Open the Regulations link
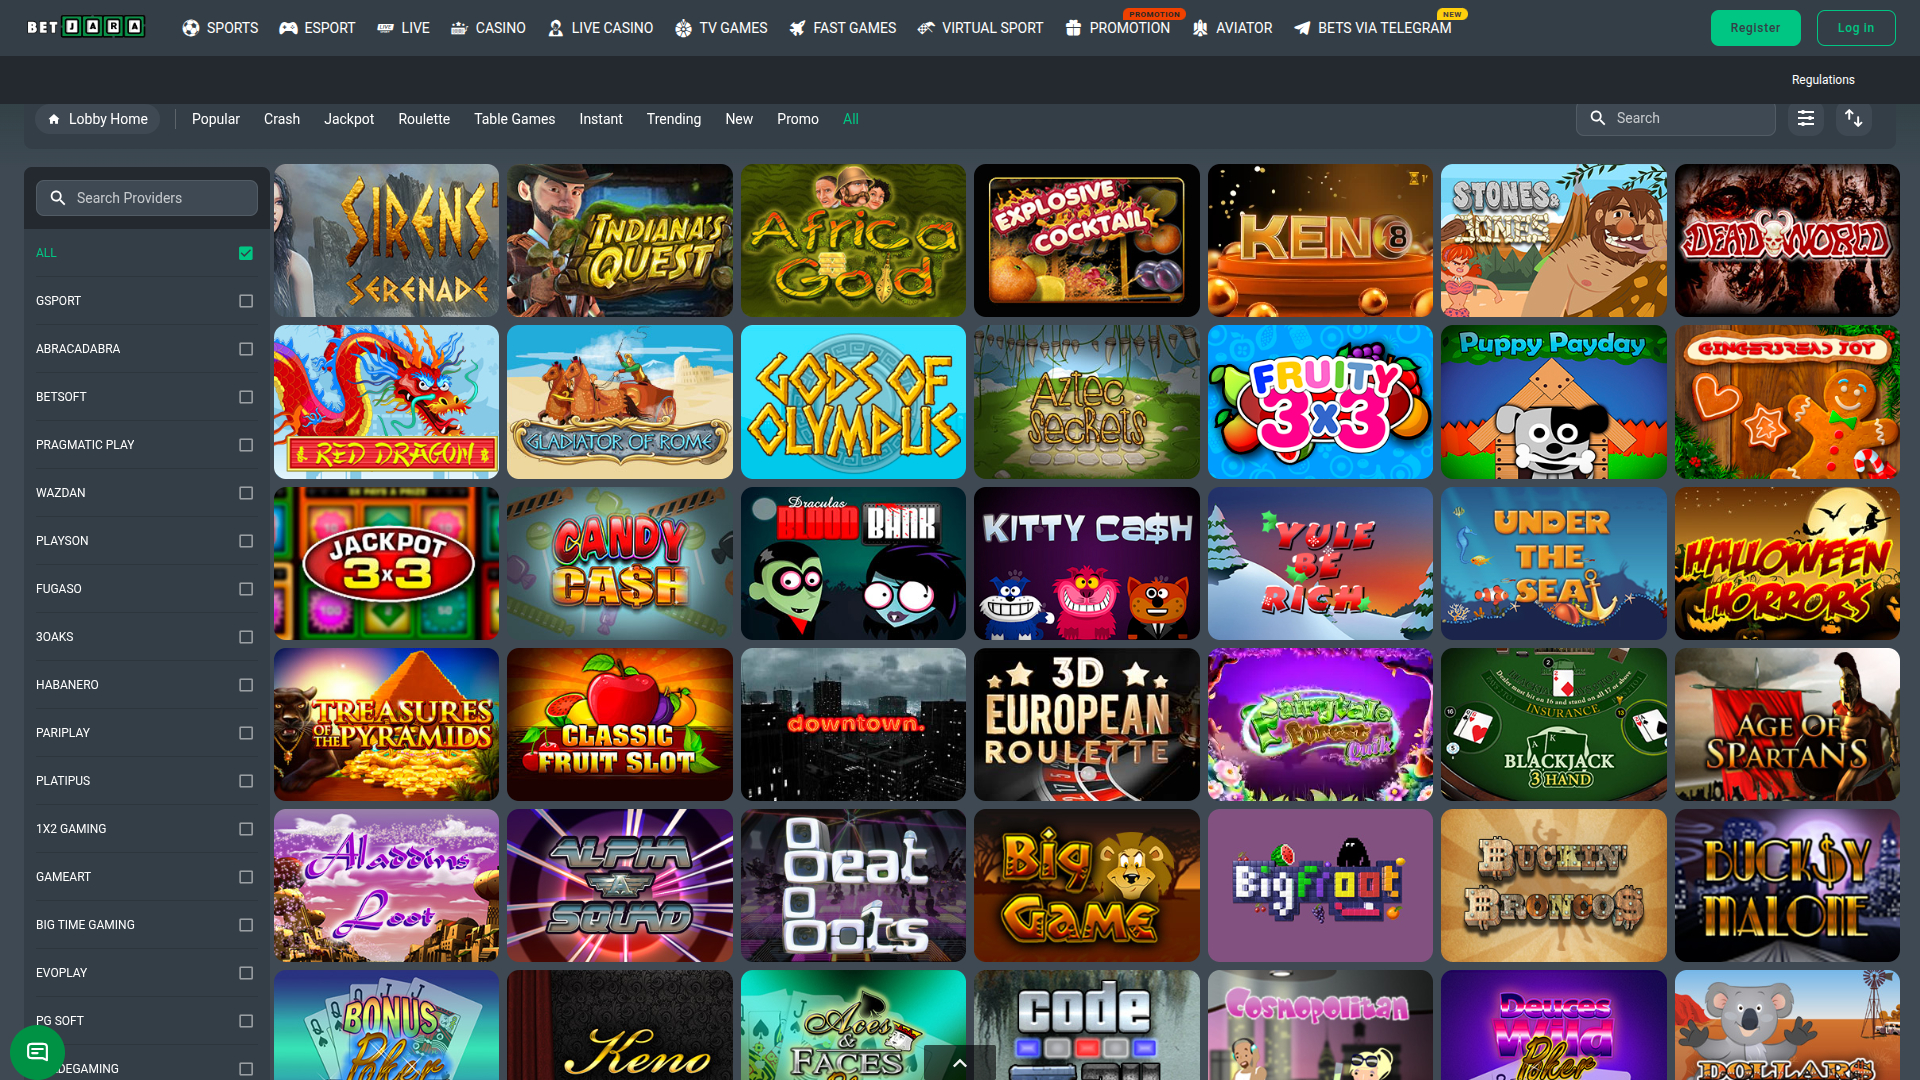Screen dimensions: 1920x1080 click(x=1822, y=79)
